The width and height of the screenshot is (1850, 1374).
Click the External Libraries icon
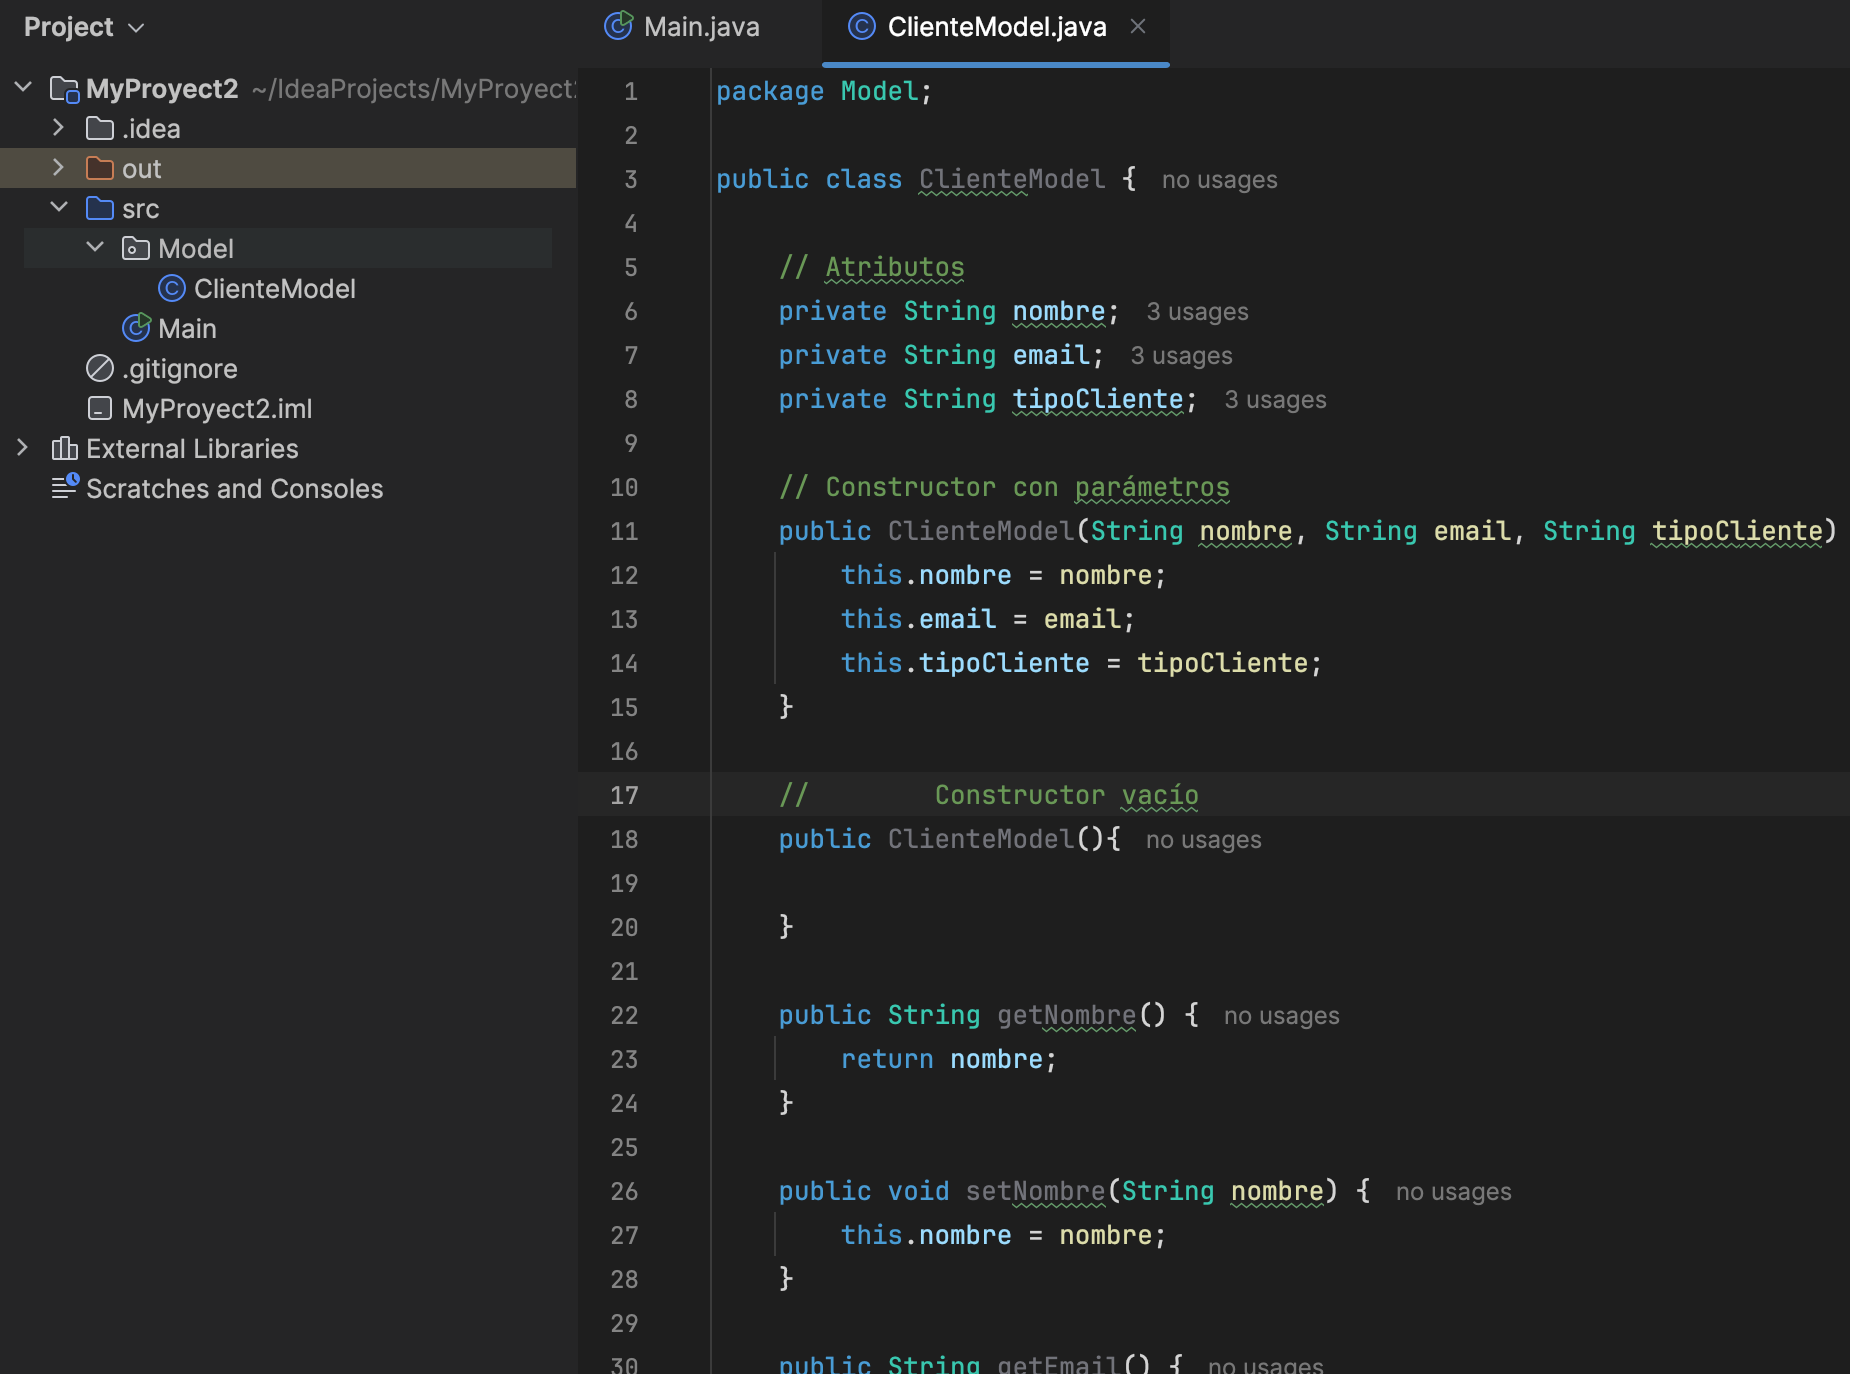click(65, 449)
